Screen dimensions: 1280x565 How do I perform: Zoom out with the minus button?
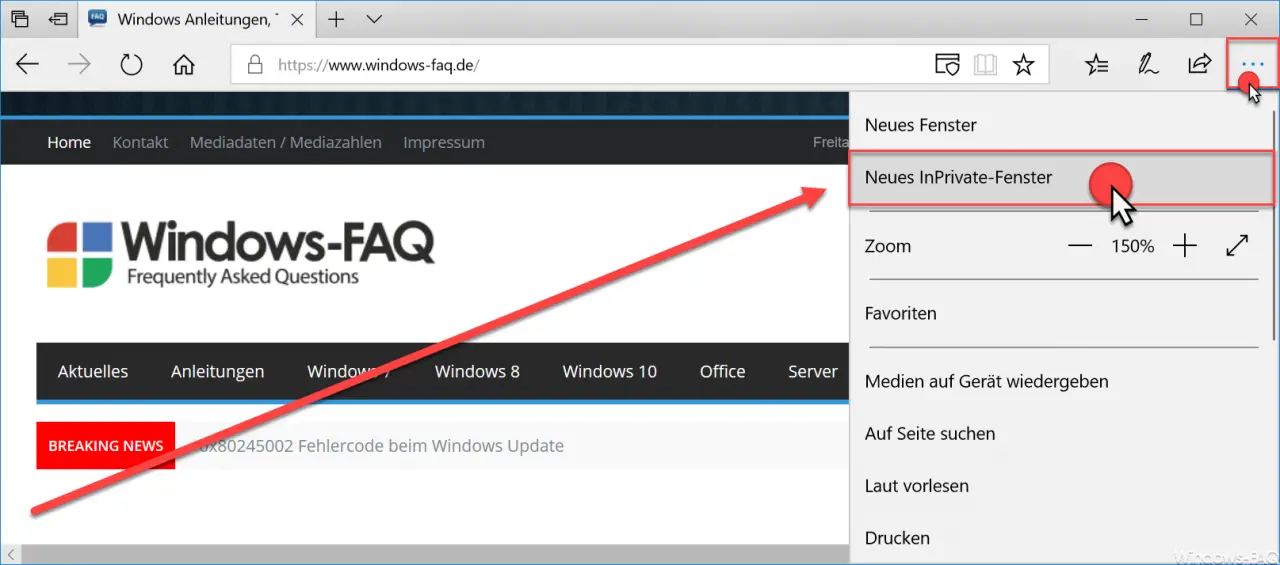click(1079, 246)
